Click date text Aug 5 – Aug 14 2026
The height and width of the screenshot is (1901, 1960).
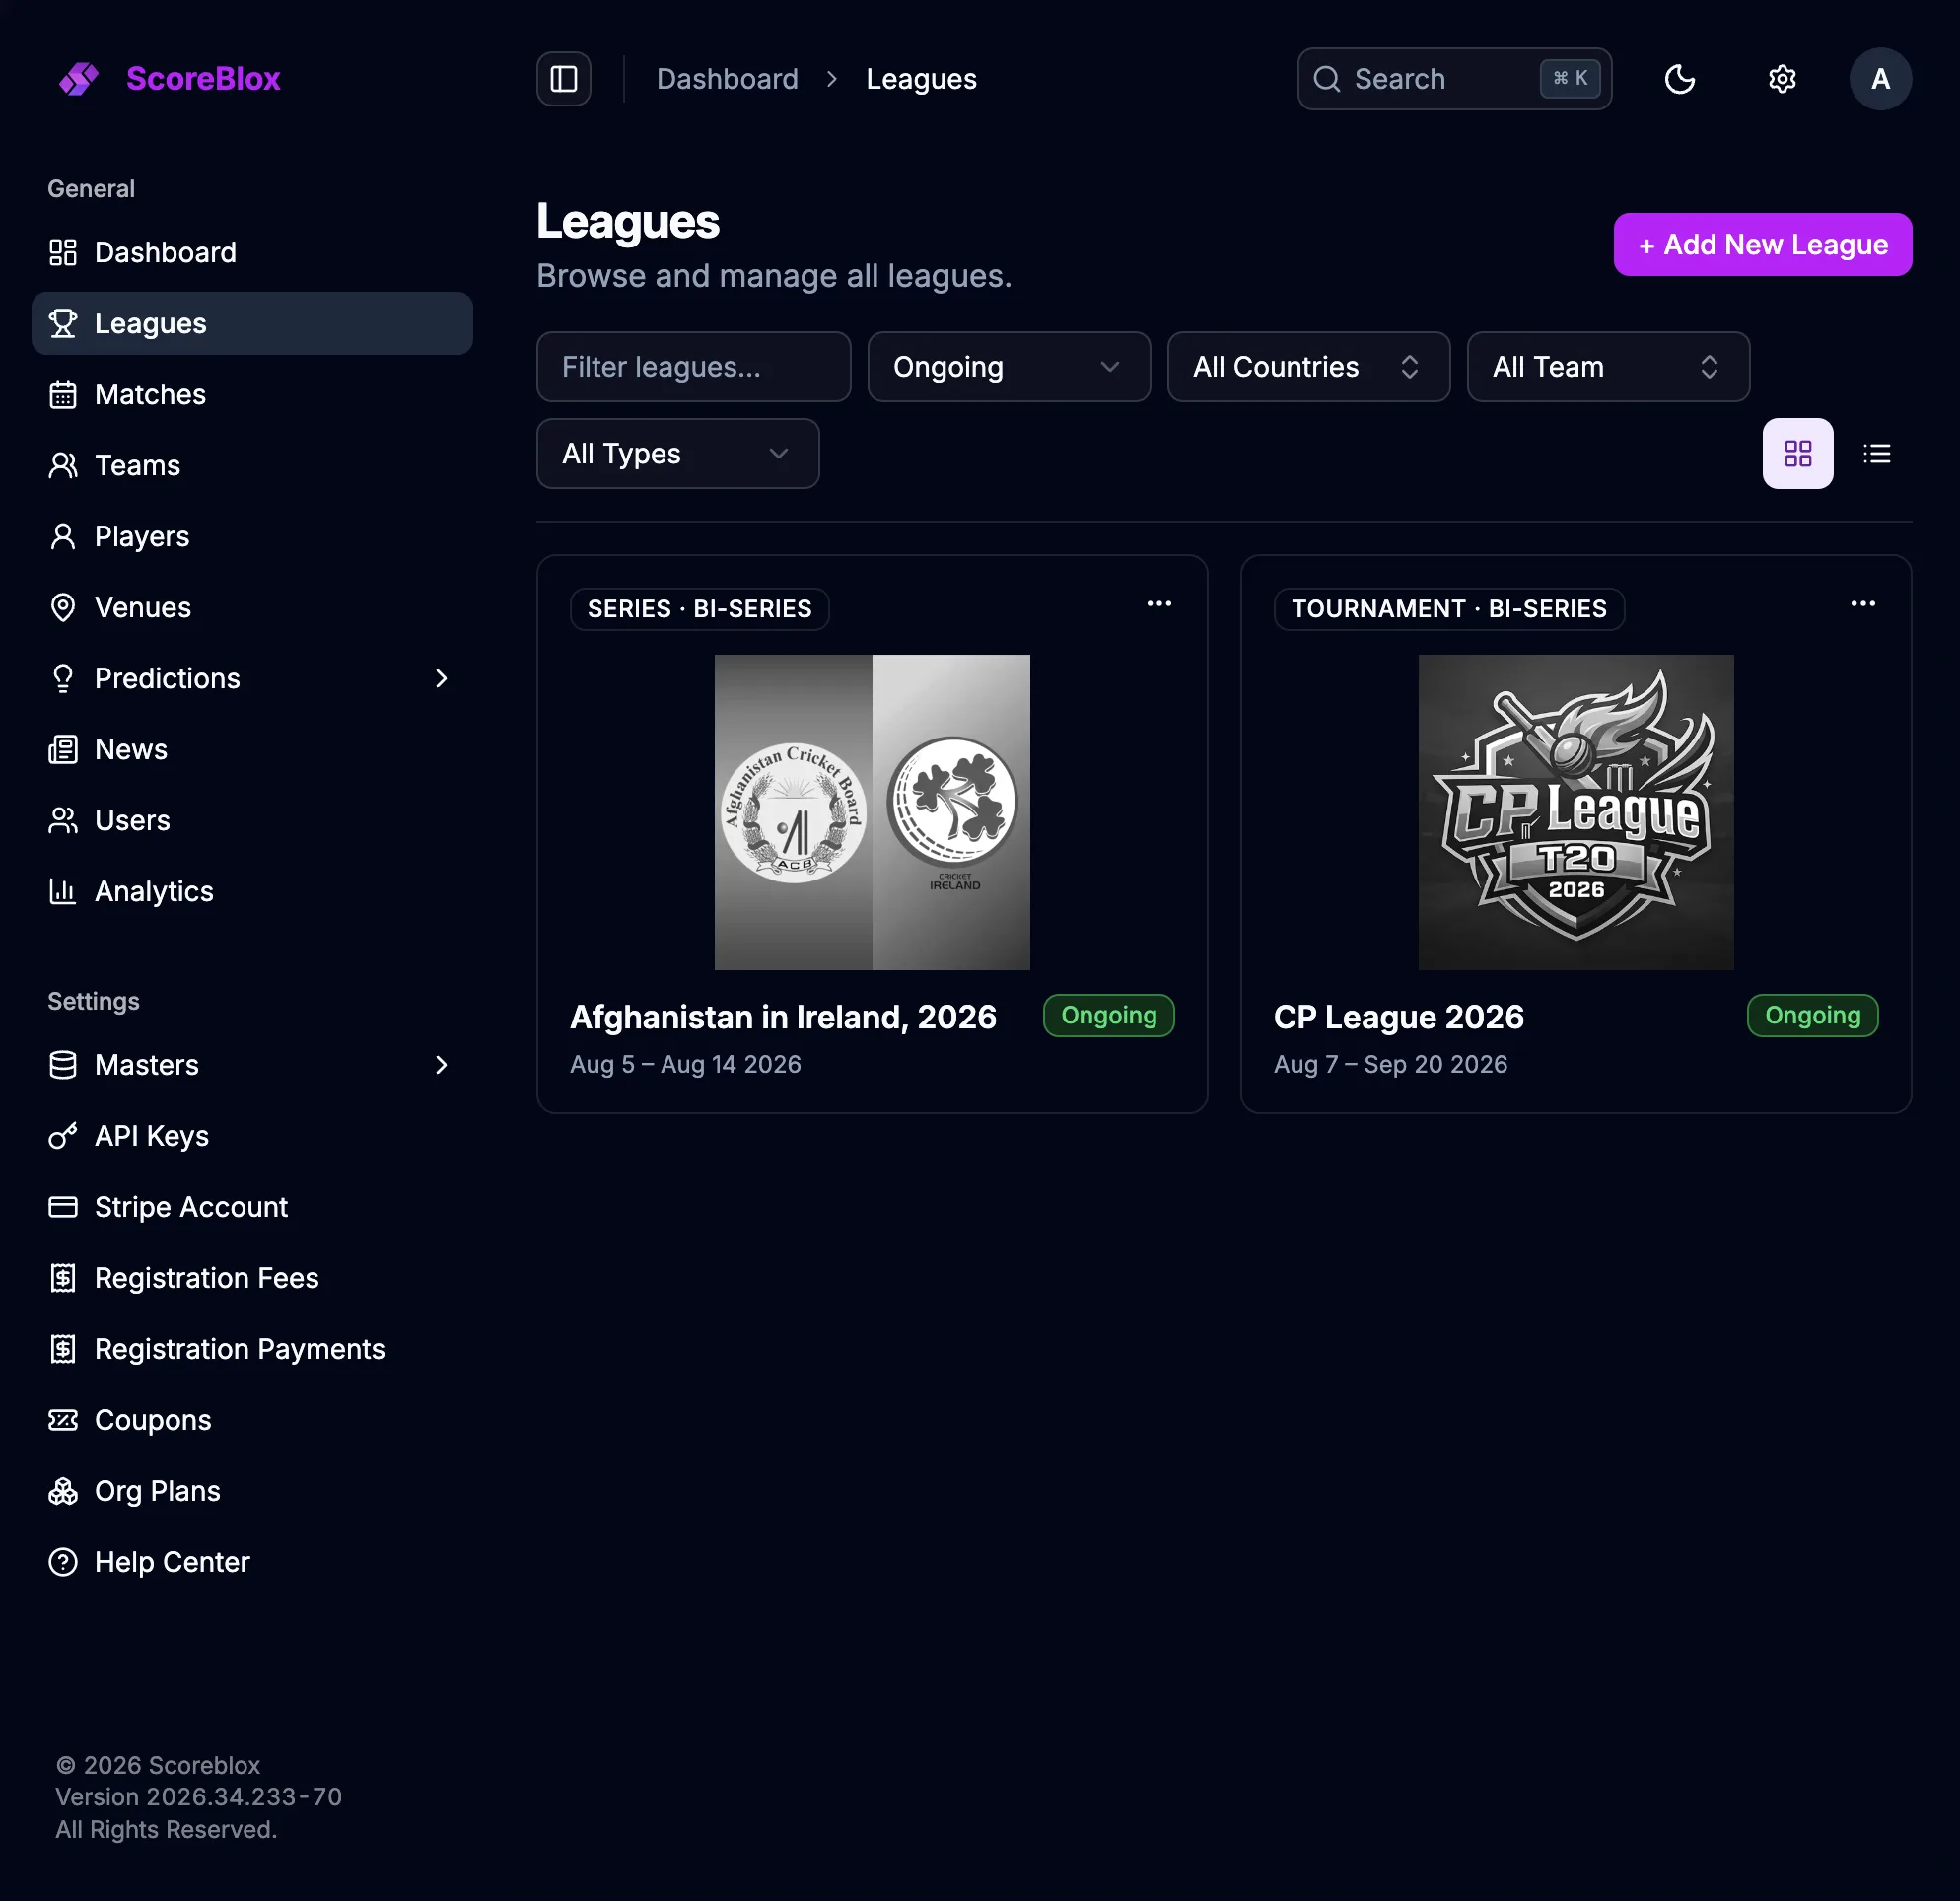[685, 1064]
